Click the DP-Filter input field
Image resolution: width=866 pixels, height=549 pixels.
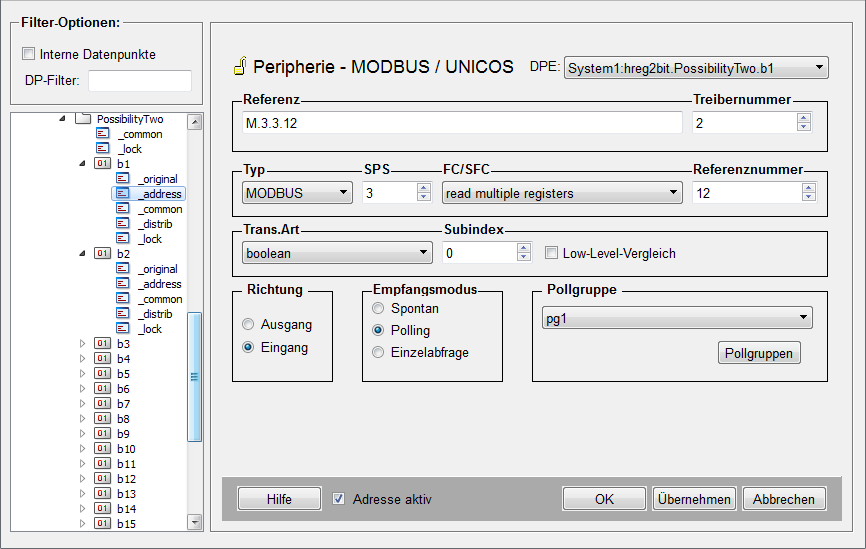(140, 80)
